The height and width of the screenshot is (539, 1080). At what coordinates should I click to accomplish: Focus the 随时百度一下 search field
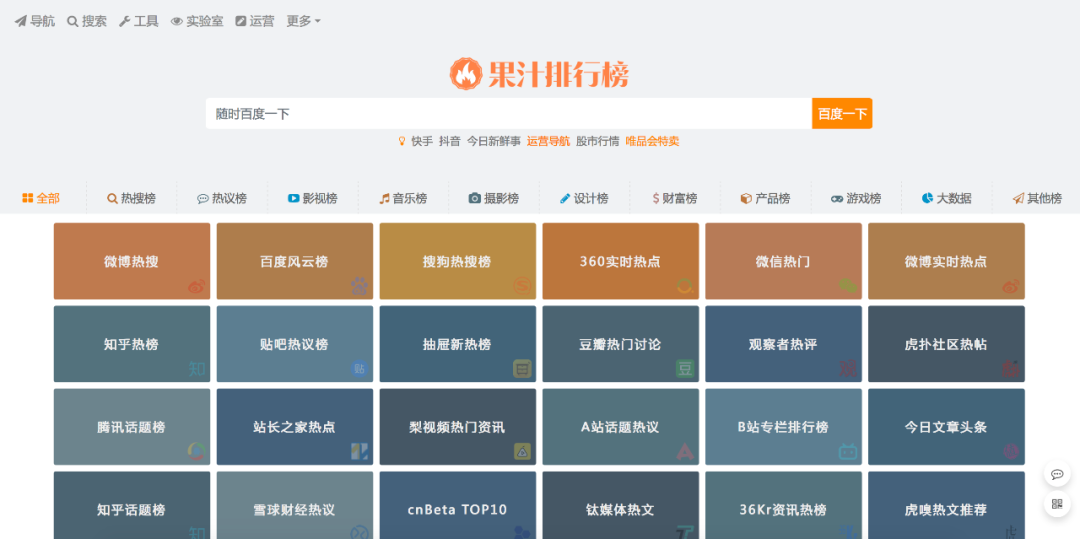509,114
